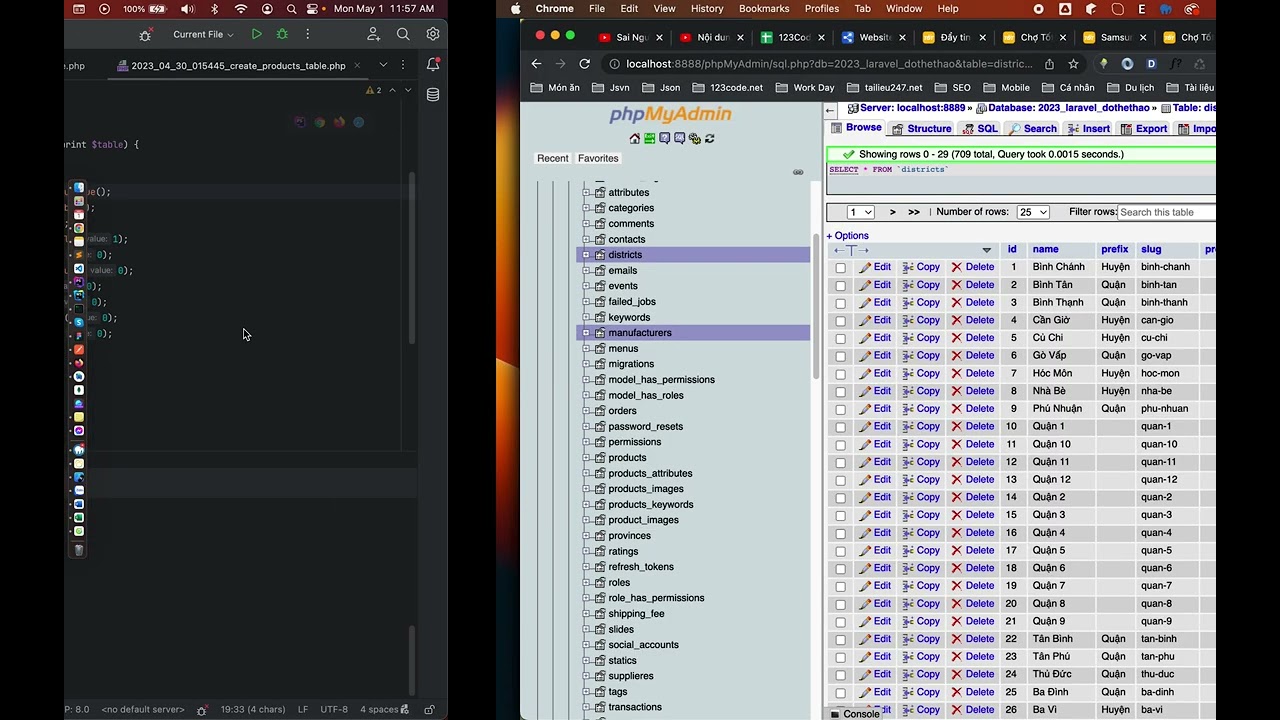
Task: Check the row checkbox for Bình Chánh
Action: (840, 268)
